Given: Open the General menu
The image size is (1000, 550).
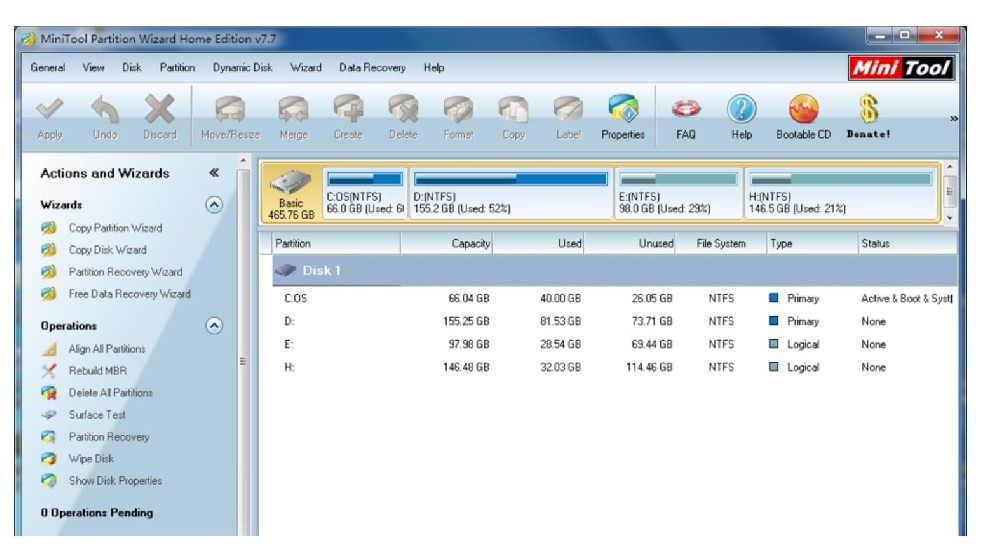Looking at the screenshot, I should tap(48, 68).
